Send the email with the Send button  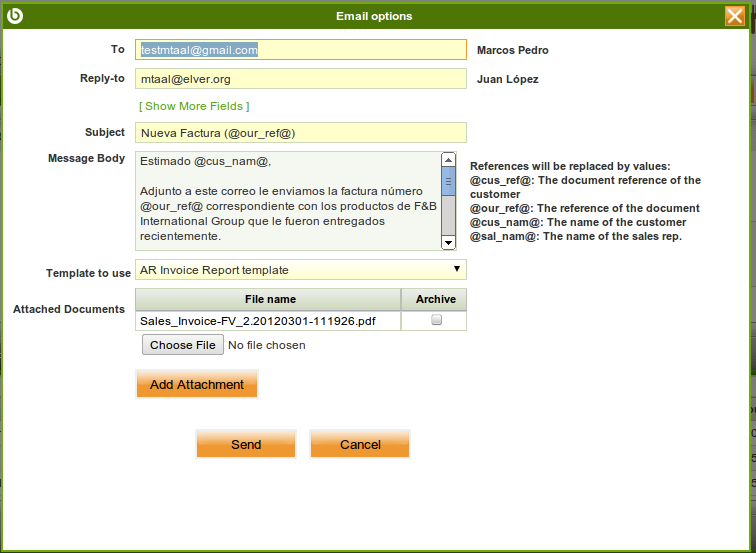[x=246, y=445]
